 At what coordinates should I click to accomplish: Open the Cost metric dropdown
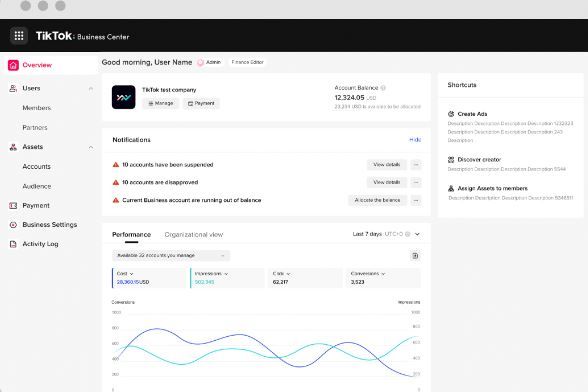(131, 274)
